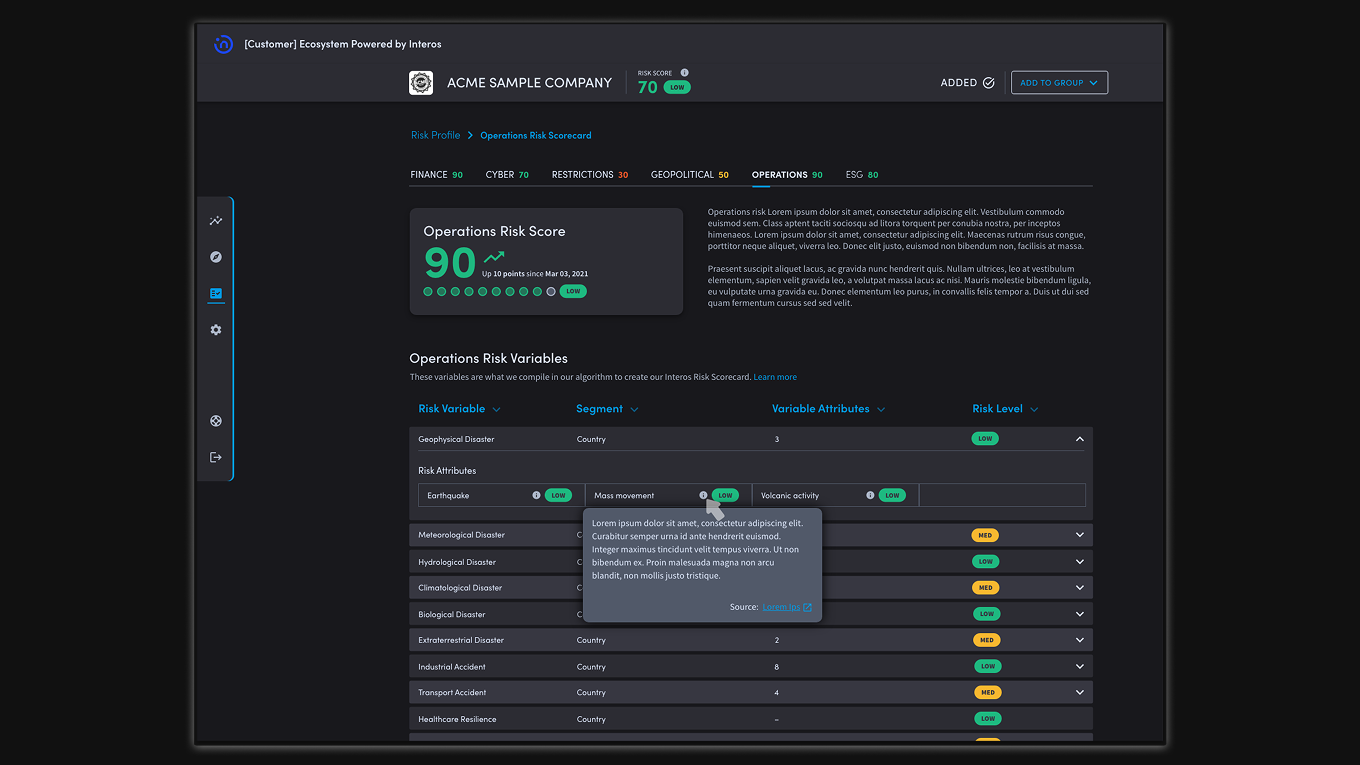Open settings via the gear icon

click(216, 330)
